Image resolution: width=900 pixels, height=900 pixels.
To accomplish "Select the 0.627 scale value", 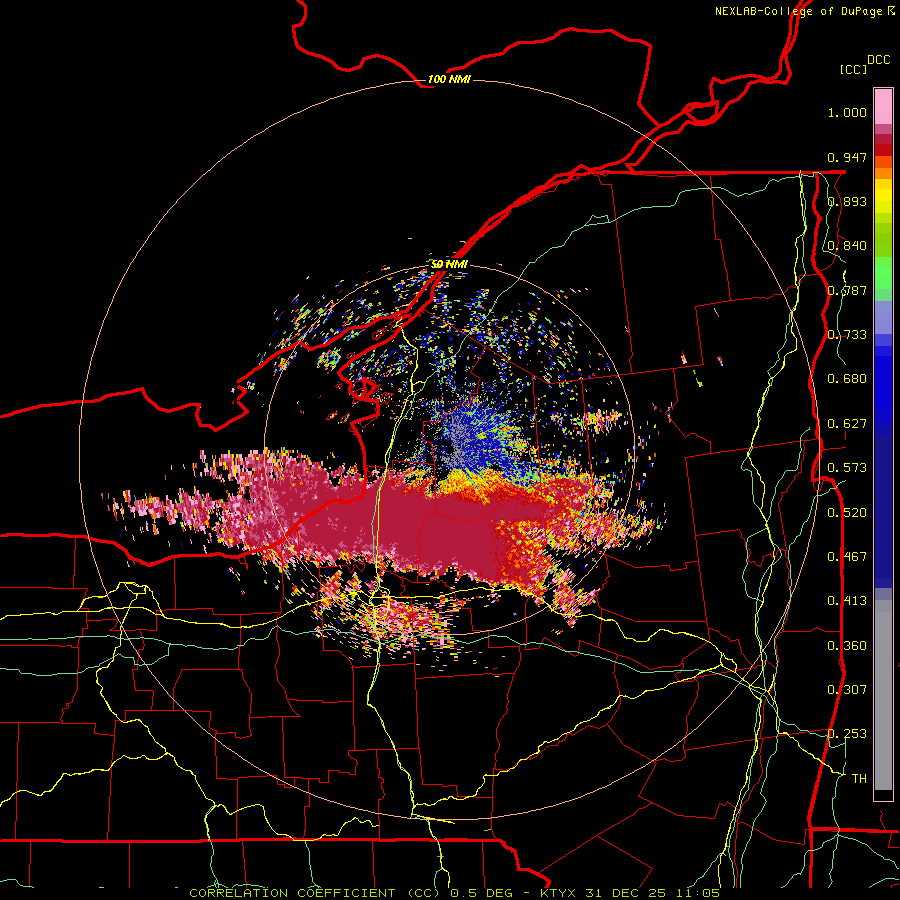I will coord(847,424).
